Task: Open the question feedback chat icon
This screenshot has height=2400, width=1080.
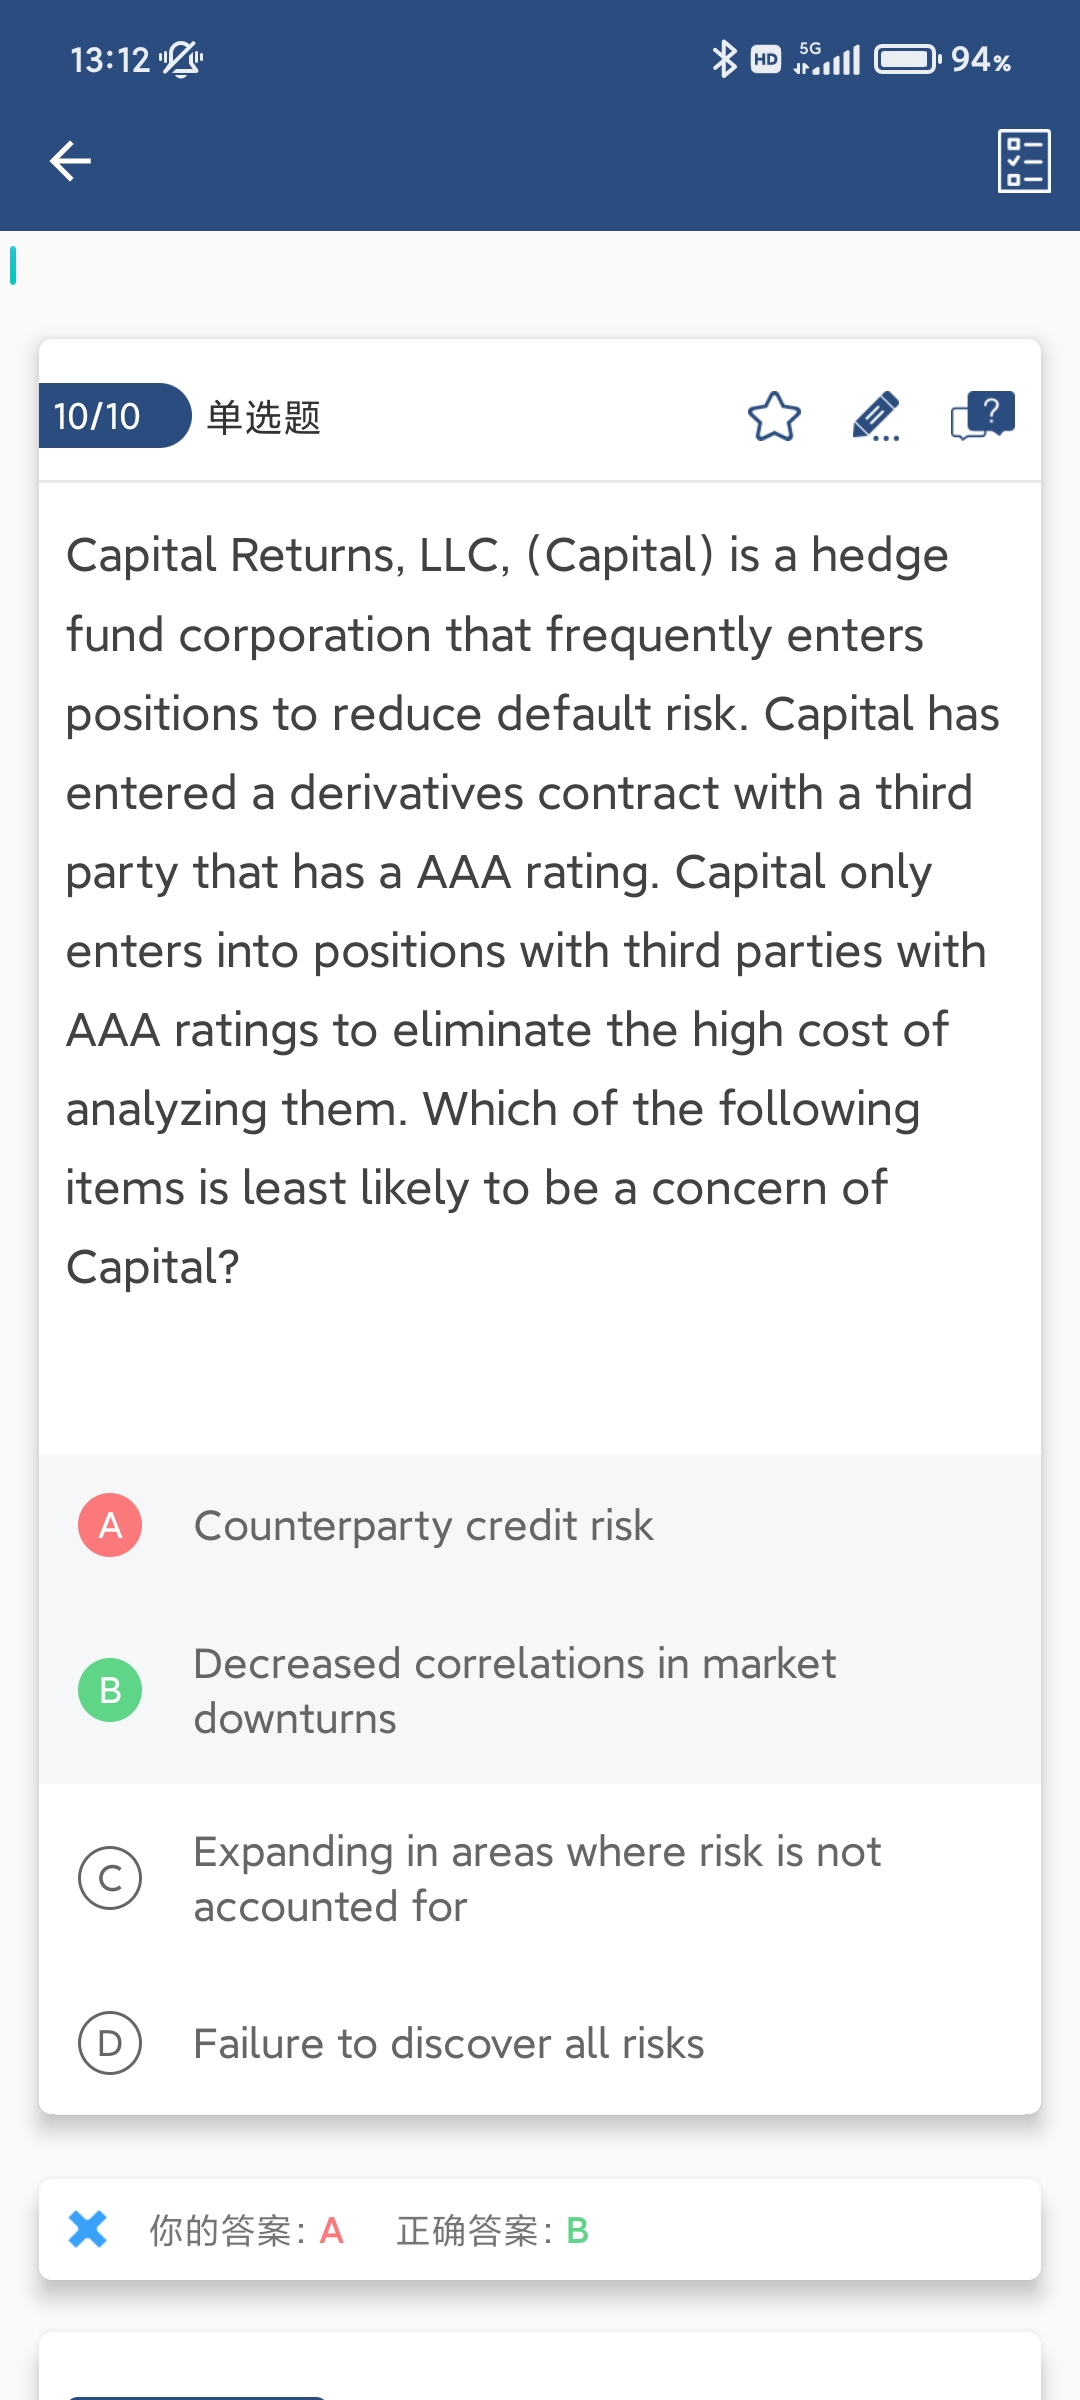Action: point(982,415)
